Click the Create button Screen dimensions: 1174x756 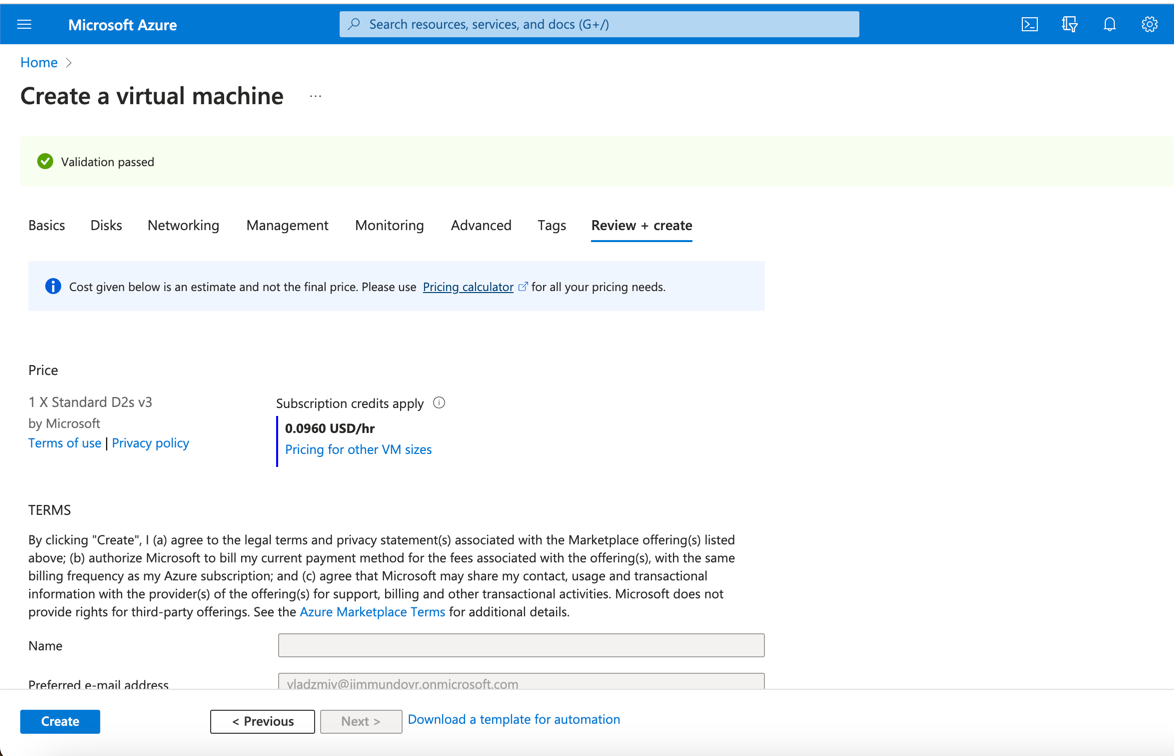click(x=60, y=722)
